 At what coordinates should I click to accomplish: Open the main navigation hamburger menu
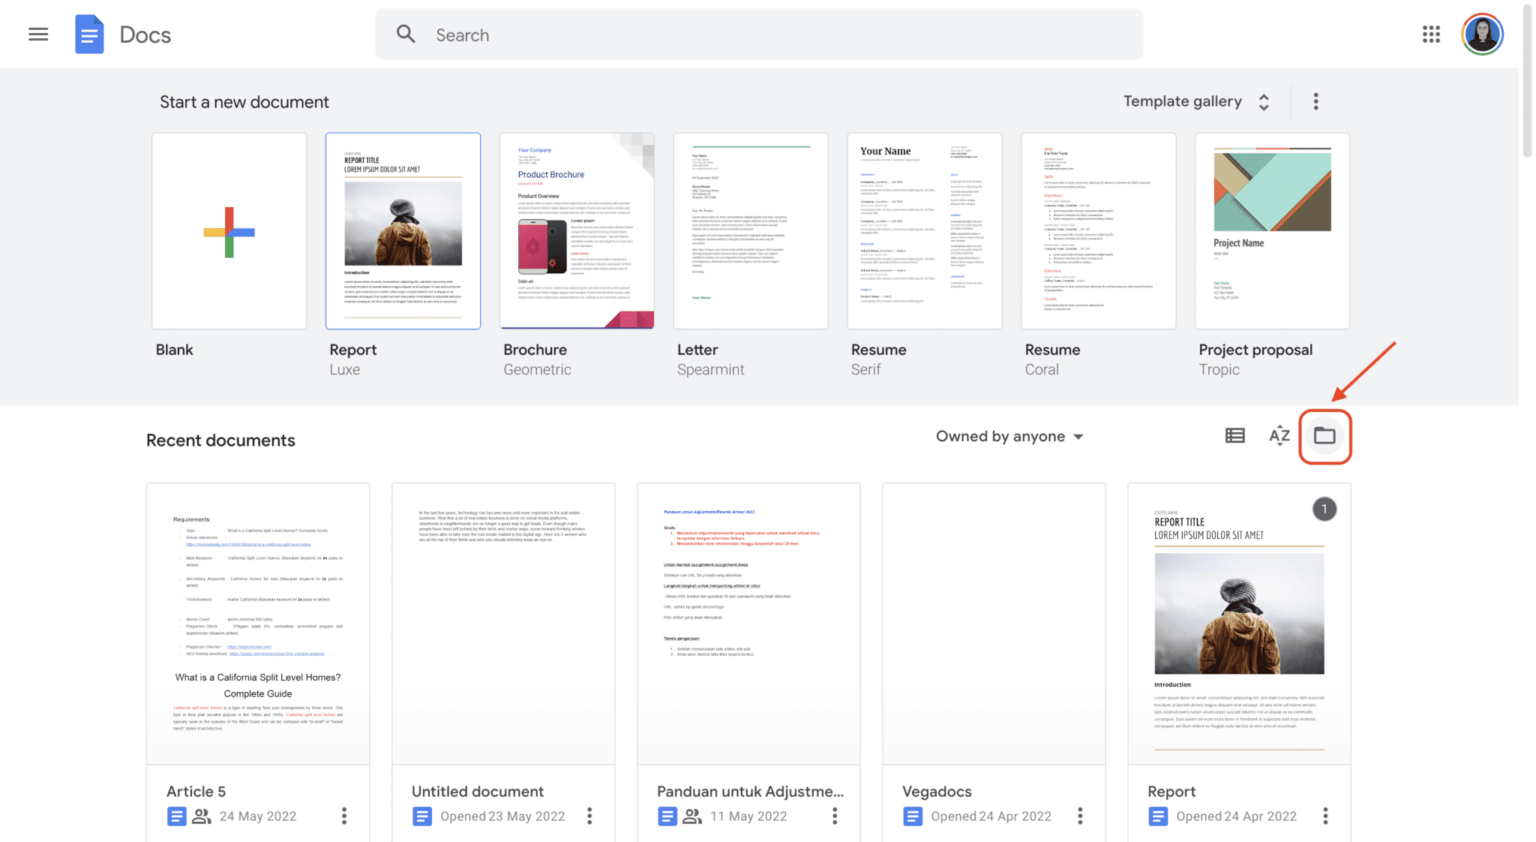38,33
